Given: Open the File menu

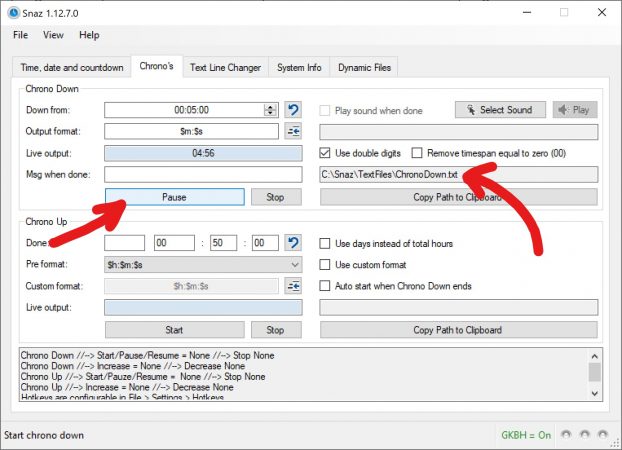Looking at the screenshot, I should 20,35.
